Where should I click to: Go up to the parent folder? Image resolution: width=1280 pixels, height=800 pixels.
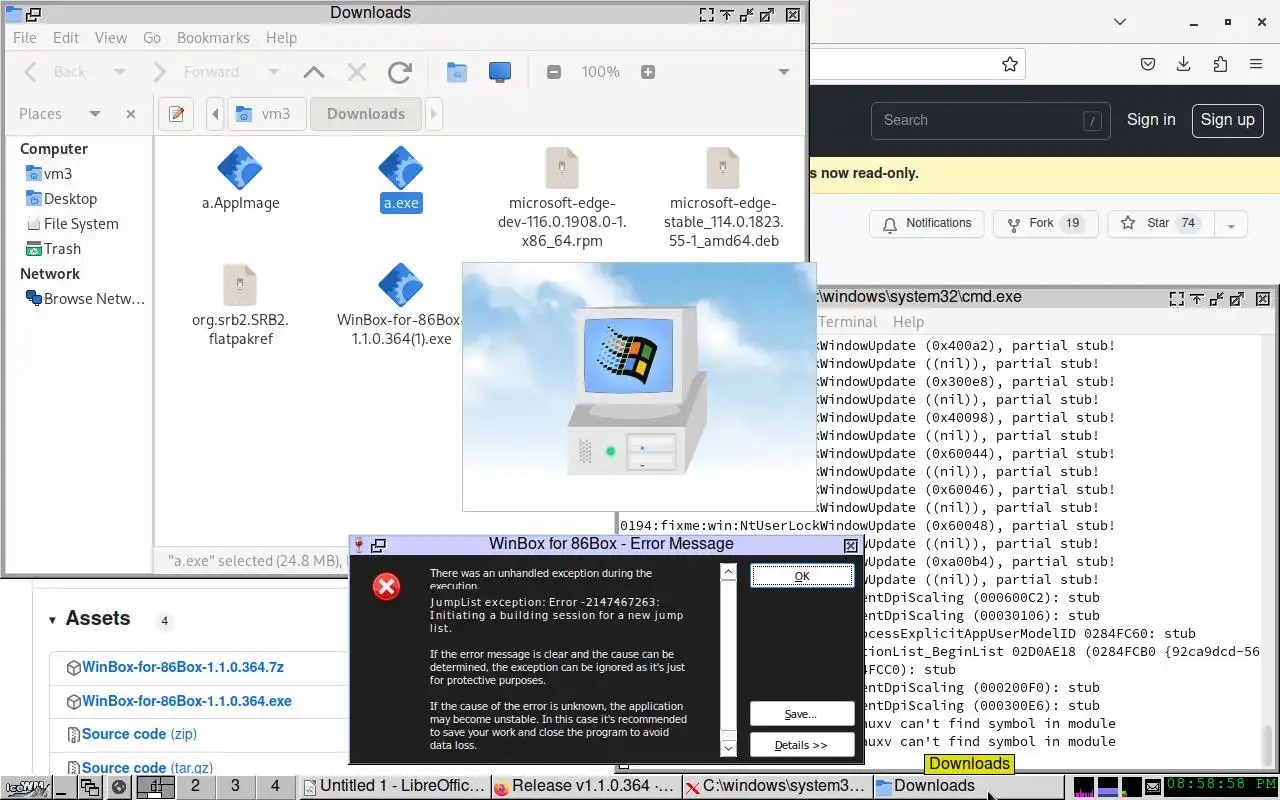[x=314, y=72]
